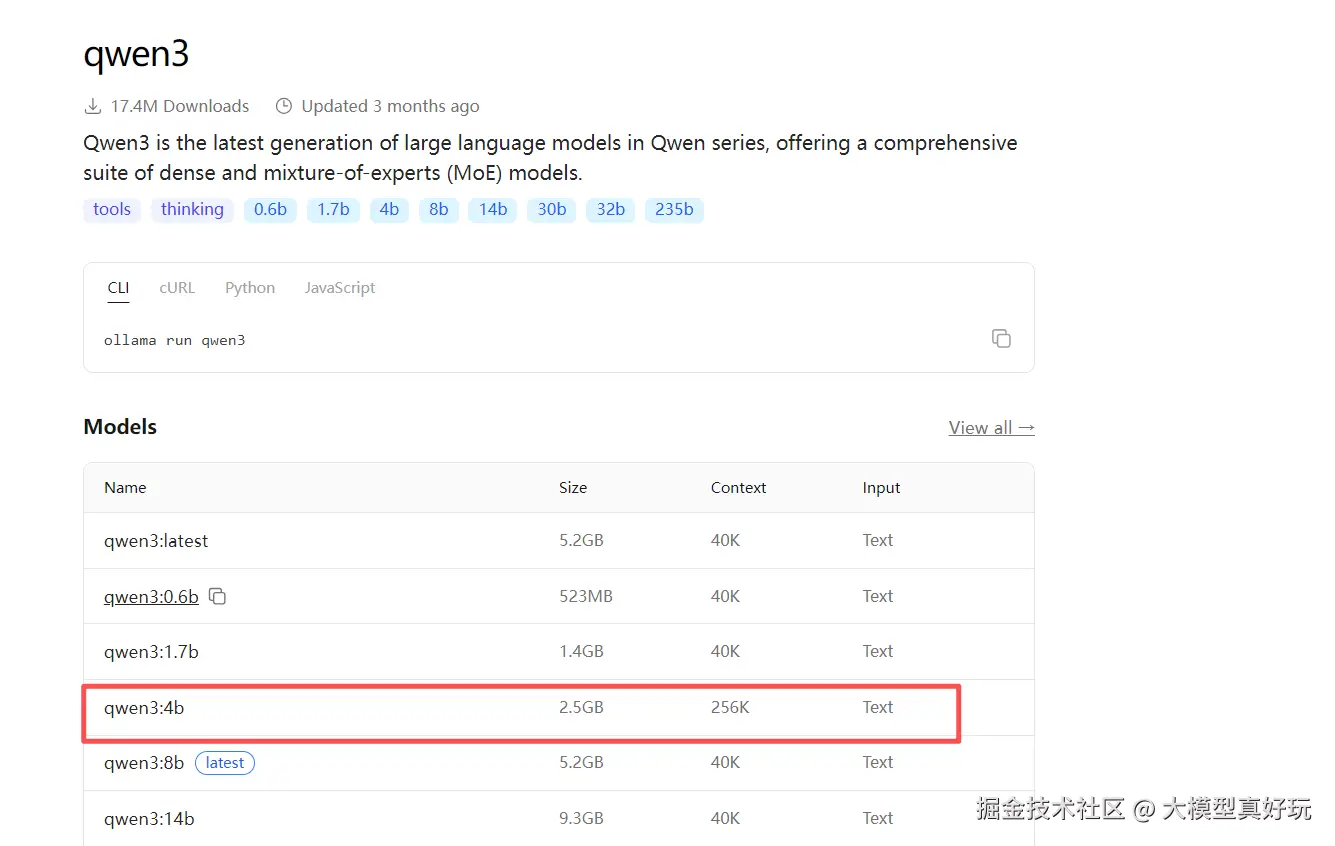Click the Models section heading
Image resolution: width=1335 pixels, height=846 pixels.
click(120, 427)
